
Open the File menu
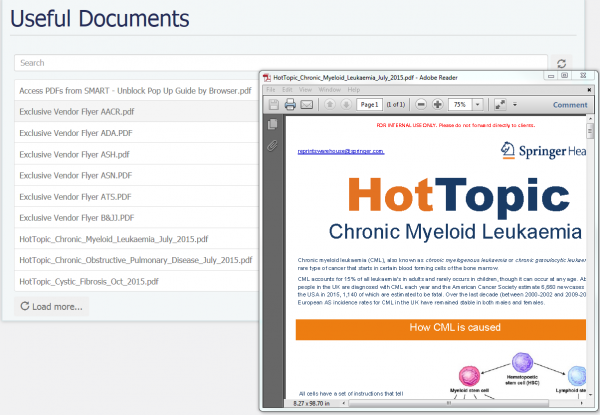point(271,89)
